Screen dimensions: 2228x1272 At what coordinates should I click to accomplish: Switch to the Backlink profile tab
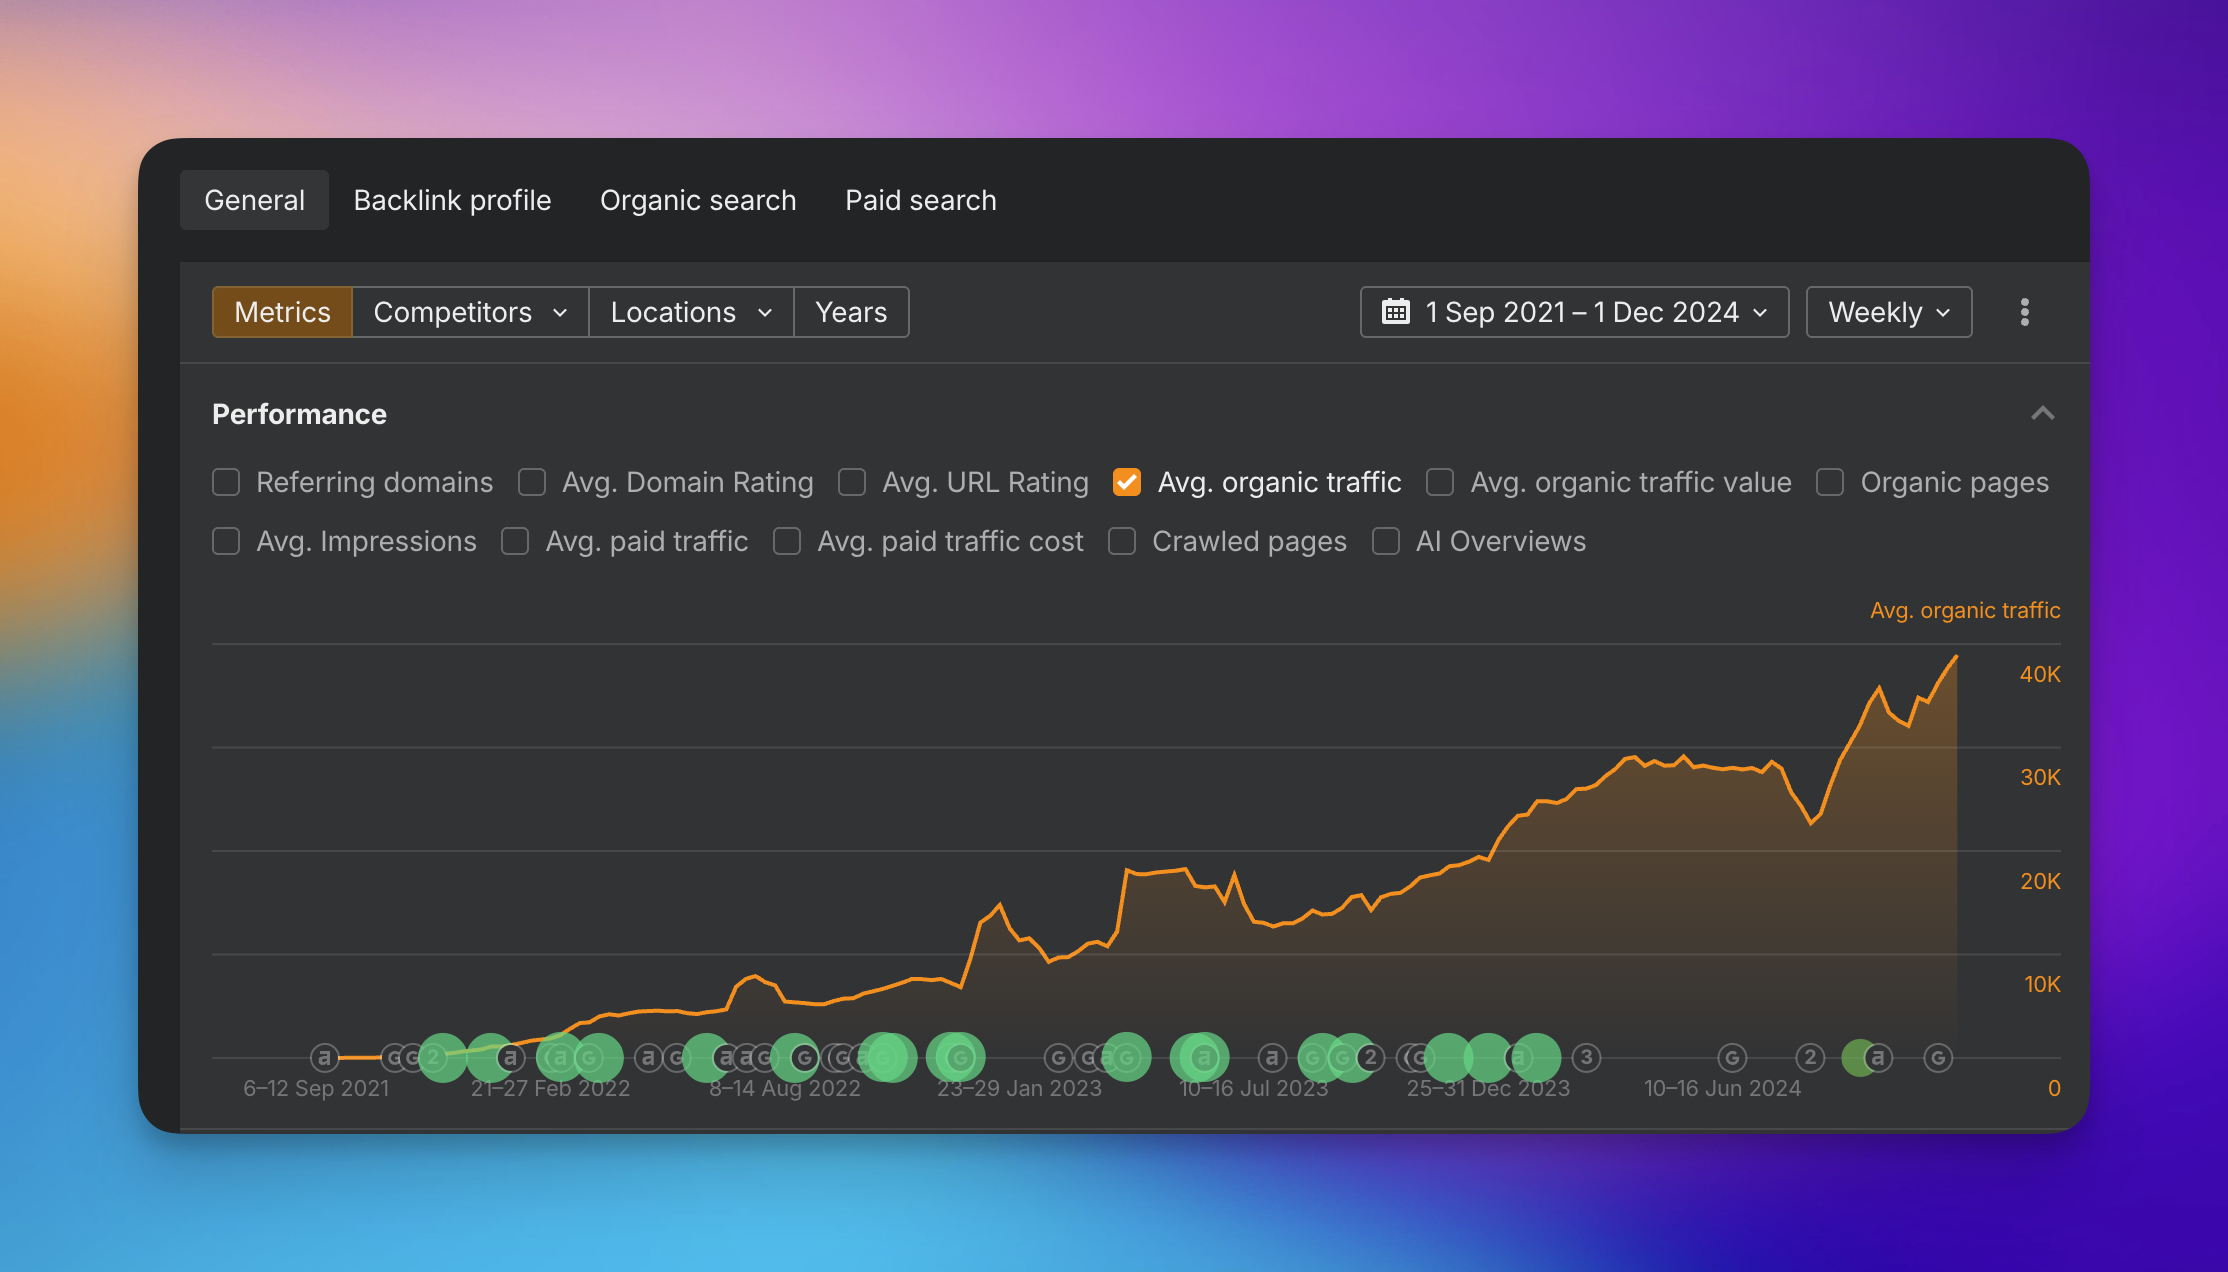452,200
